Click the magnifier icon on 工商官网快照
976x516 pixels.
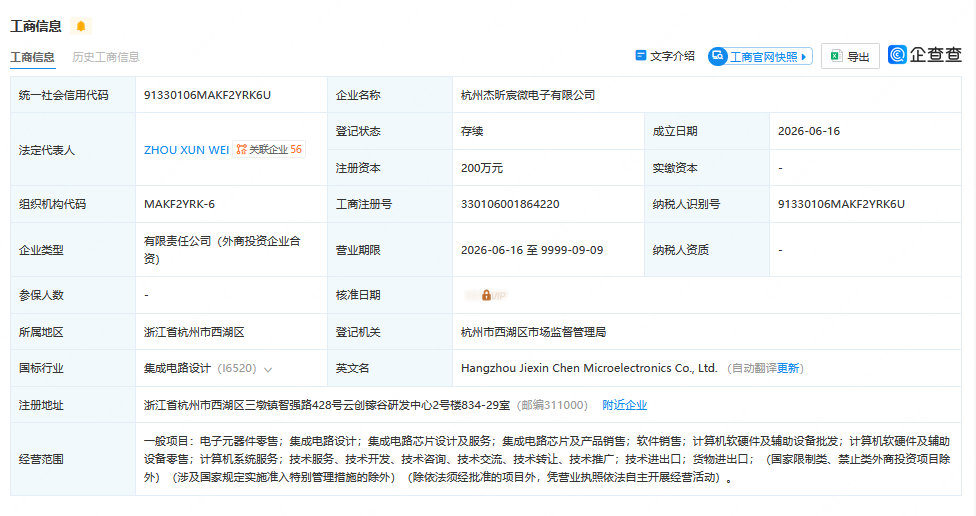click(717, 56)
